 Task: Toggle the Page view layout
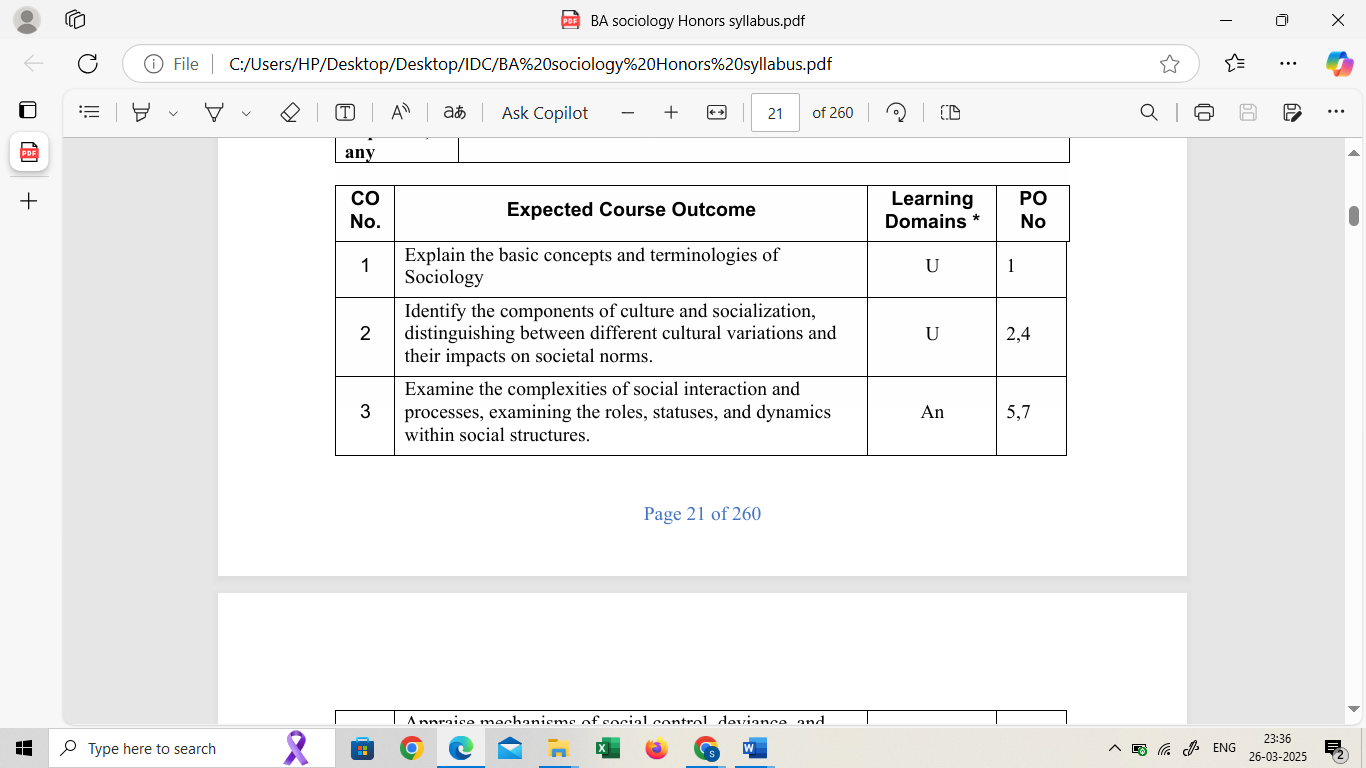coord(950,113)
